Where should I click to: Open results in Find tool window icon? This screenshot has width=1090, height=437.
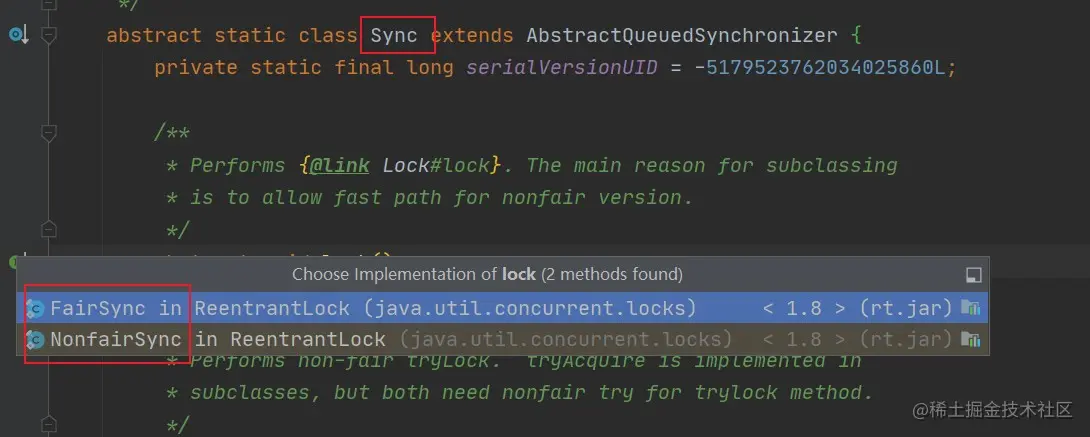(x=974, y=274)
